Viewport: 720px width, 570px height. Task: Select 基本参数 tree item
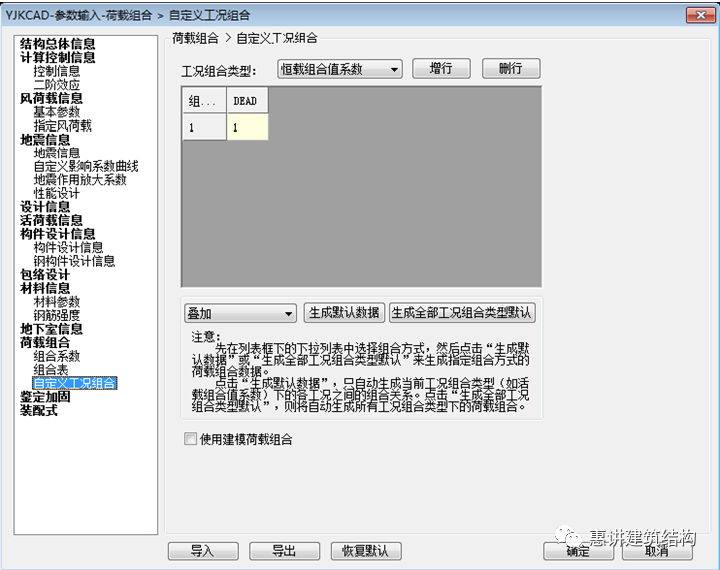pyautogui.click(x=56, y=112)
